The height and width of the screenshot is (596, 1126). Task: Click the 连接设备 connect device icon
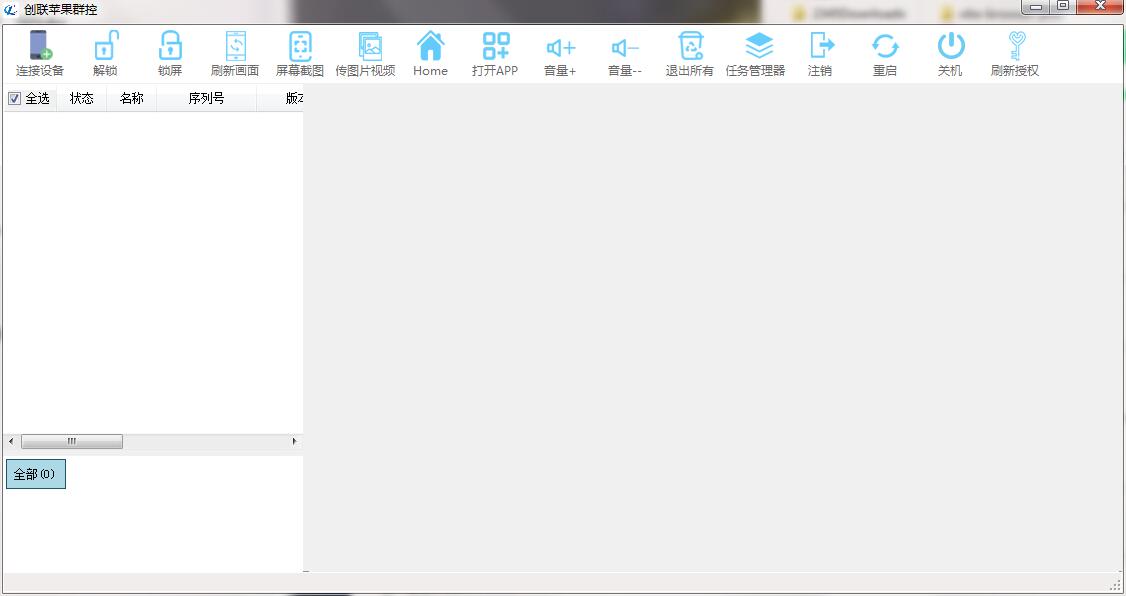pyautogui.click(x=40, y=47)
